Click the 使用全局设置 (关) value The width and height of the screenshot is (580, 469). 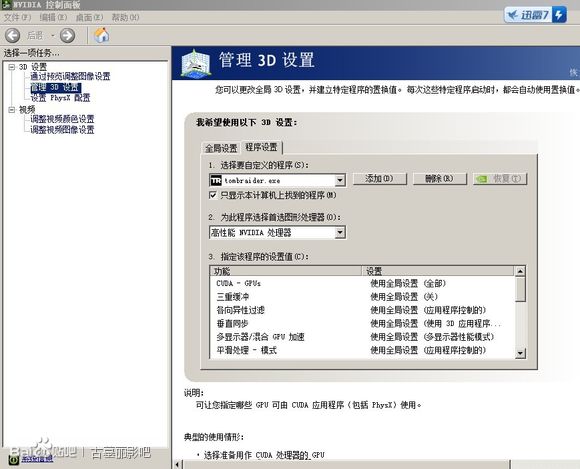pyautogui.click(x=404, y=297)
